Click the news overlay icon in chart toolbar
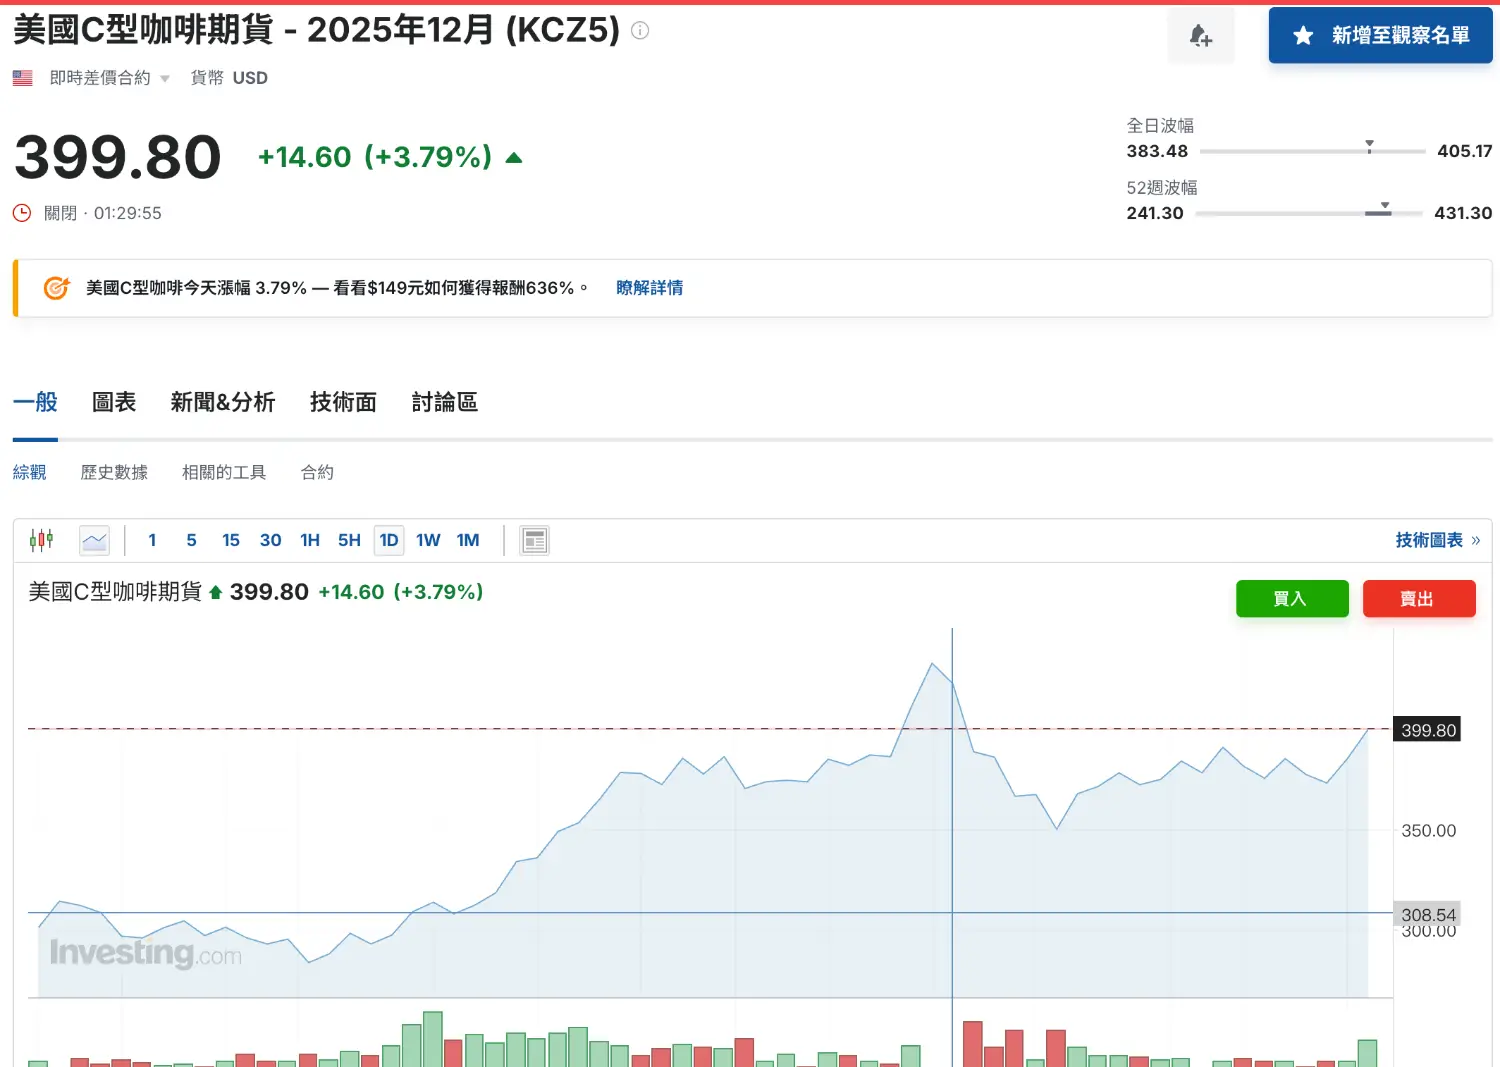The image size is (1500, 1067). [x=535, y=540]
